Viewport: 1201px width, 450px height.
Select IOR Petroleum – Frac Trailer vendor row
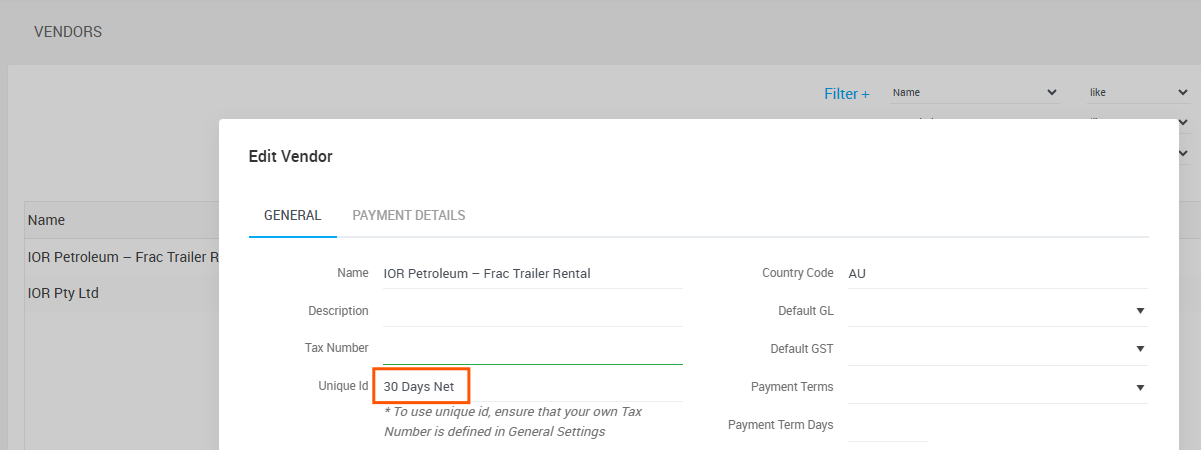click(122, 257)
